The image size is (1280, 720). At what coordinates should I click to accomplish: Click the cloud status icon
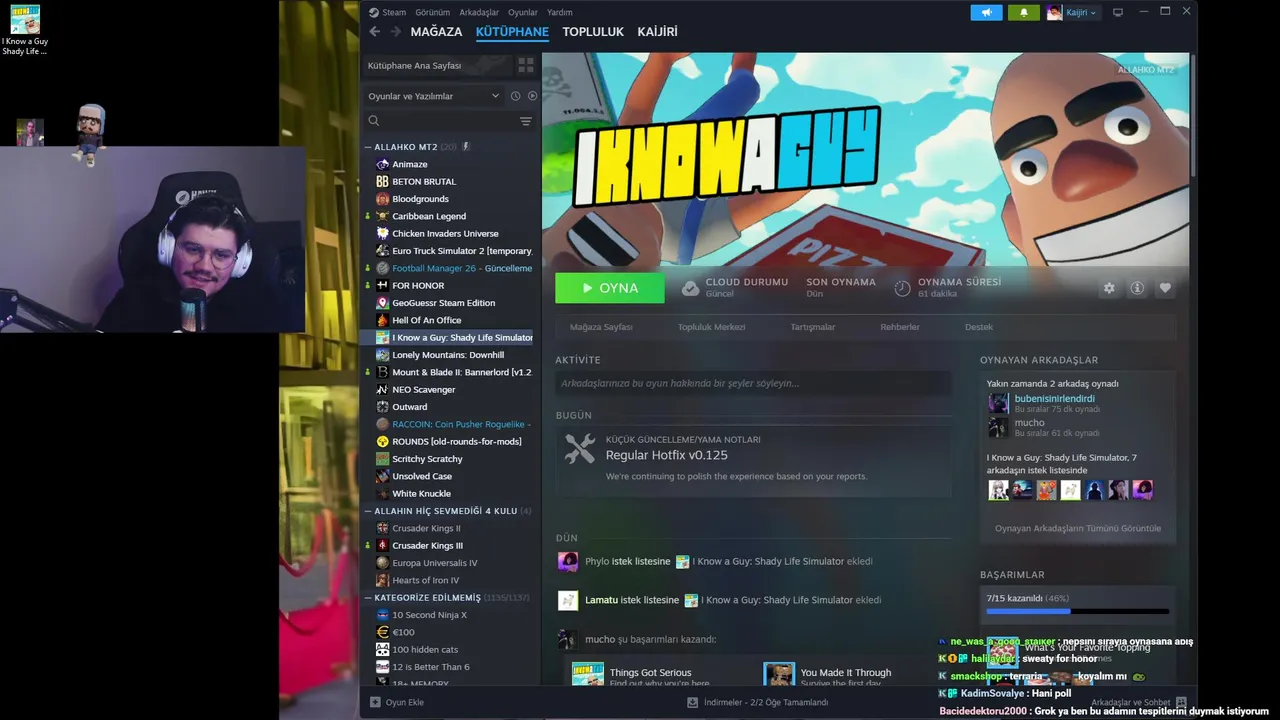coord(690,288)
